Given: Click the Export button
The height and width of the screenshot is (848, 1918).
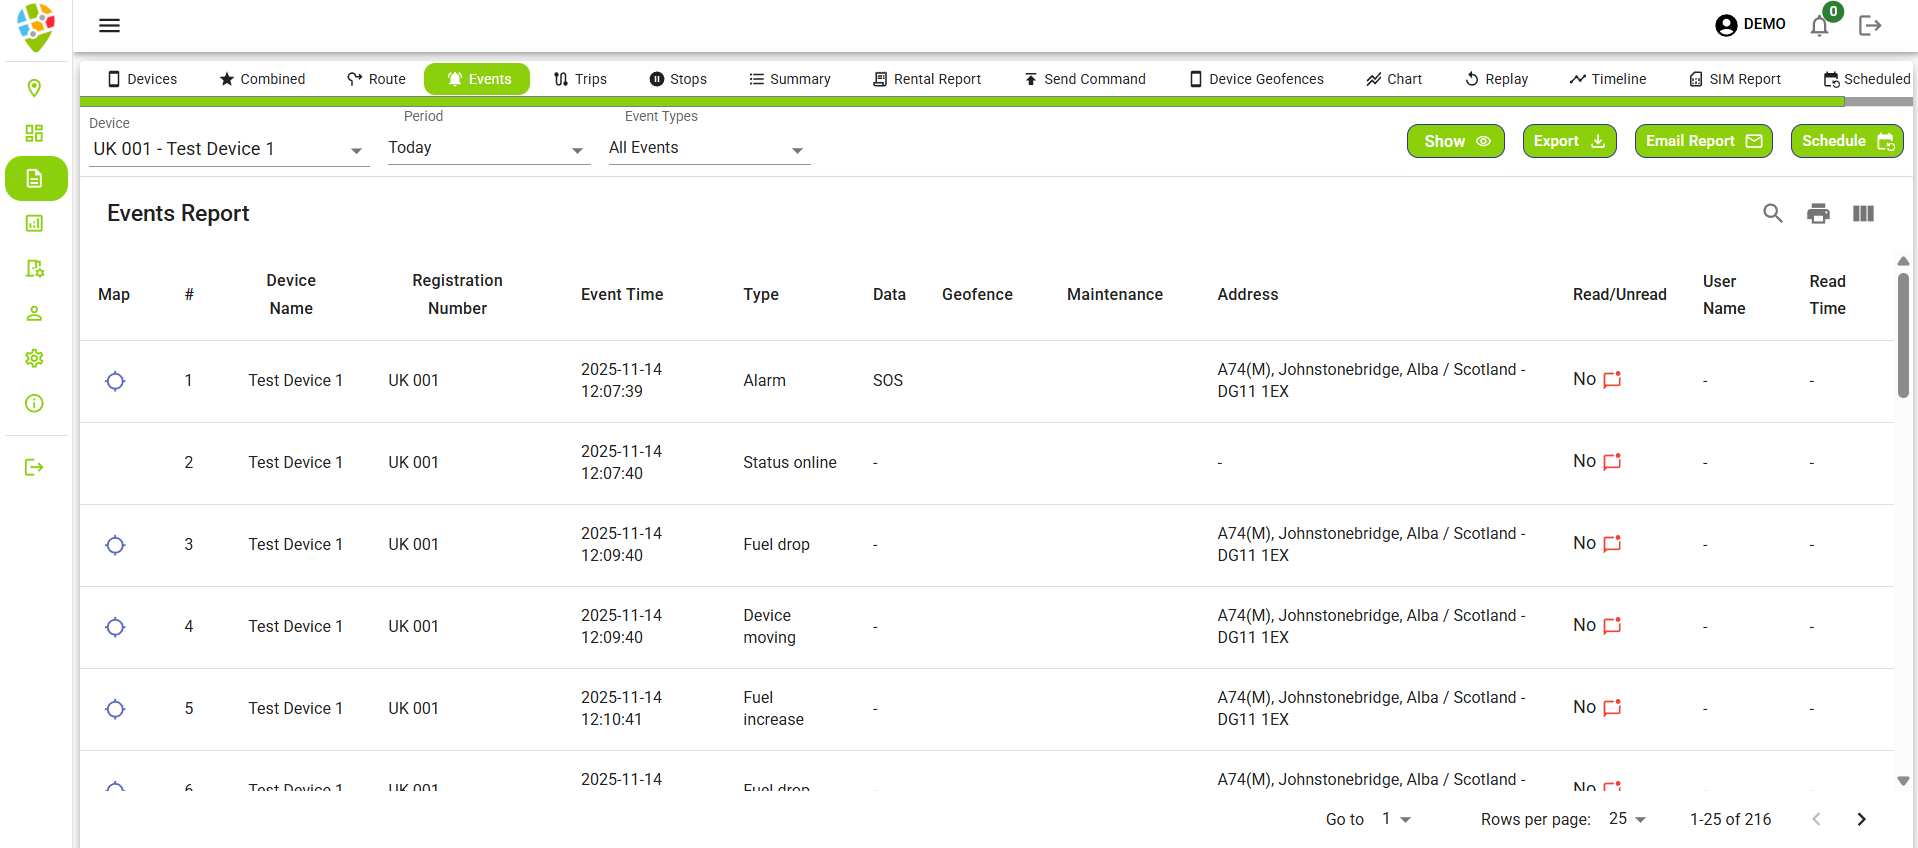Looking at the screenshot, I should [1569, 141].
